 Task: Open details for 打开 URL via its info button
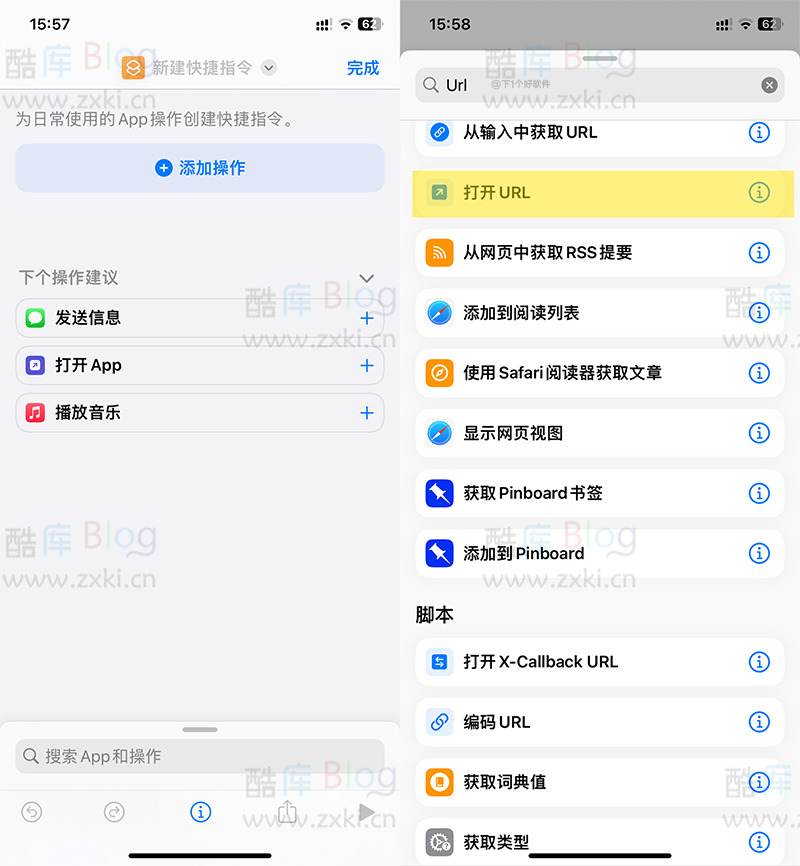coord(759,192)
